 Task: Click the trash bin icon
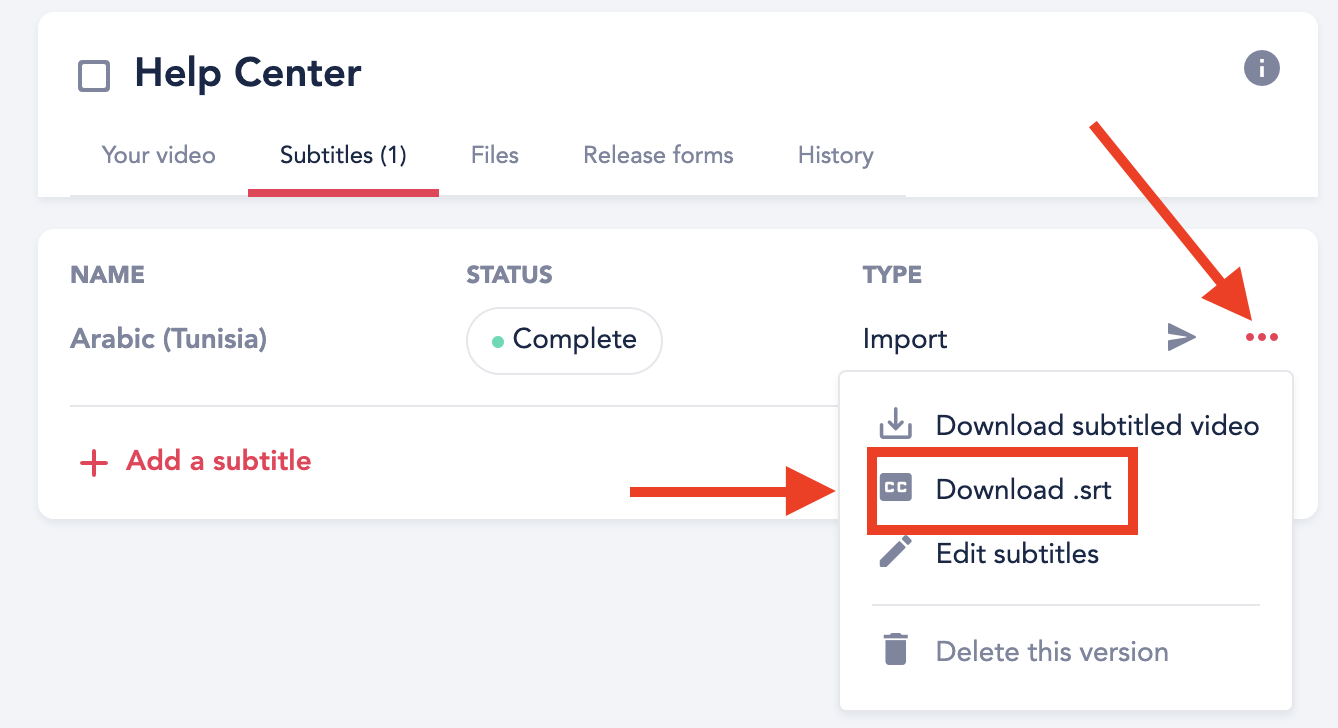pyautogui.click(x=895, y=651)
